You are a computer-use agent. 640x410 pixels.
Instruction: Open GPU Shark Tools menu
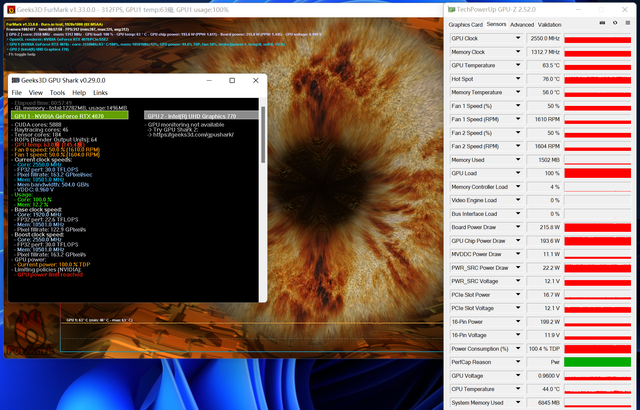pyautogui.click(x=57, y=93)
